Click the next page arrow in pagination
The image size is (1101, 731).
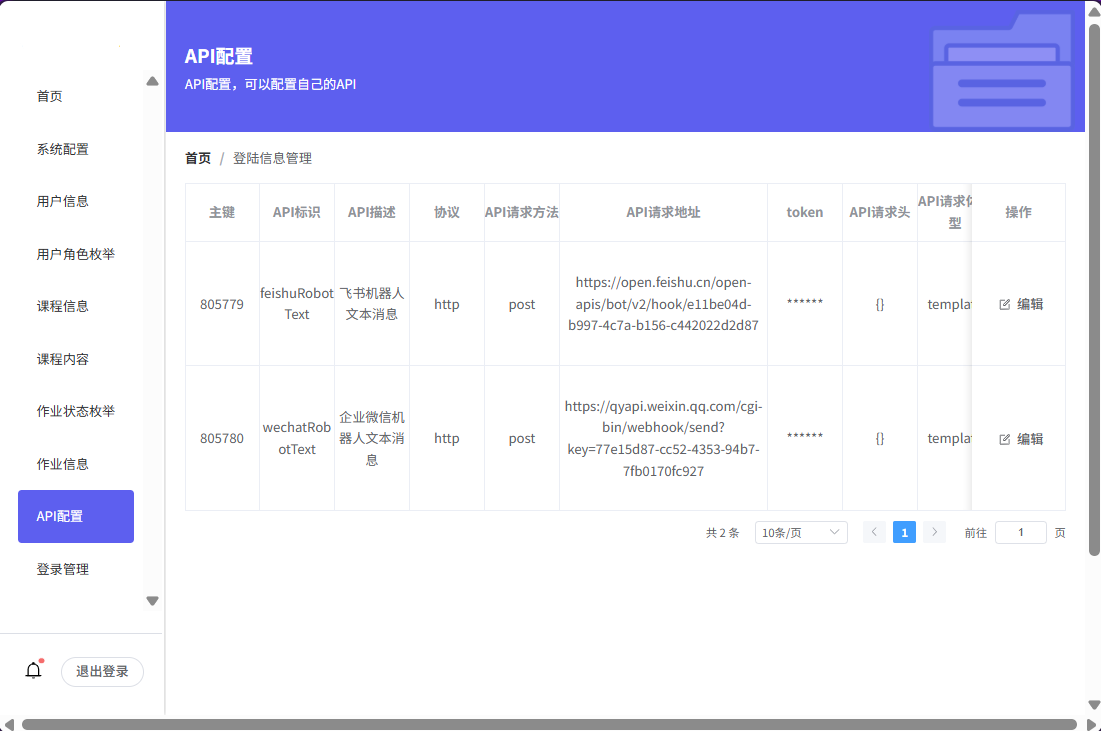point(934,532)
